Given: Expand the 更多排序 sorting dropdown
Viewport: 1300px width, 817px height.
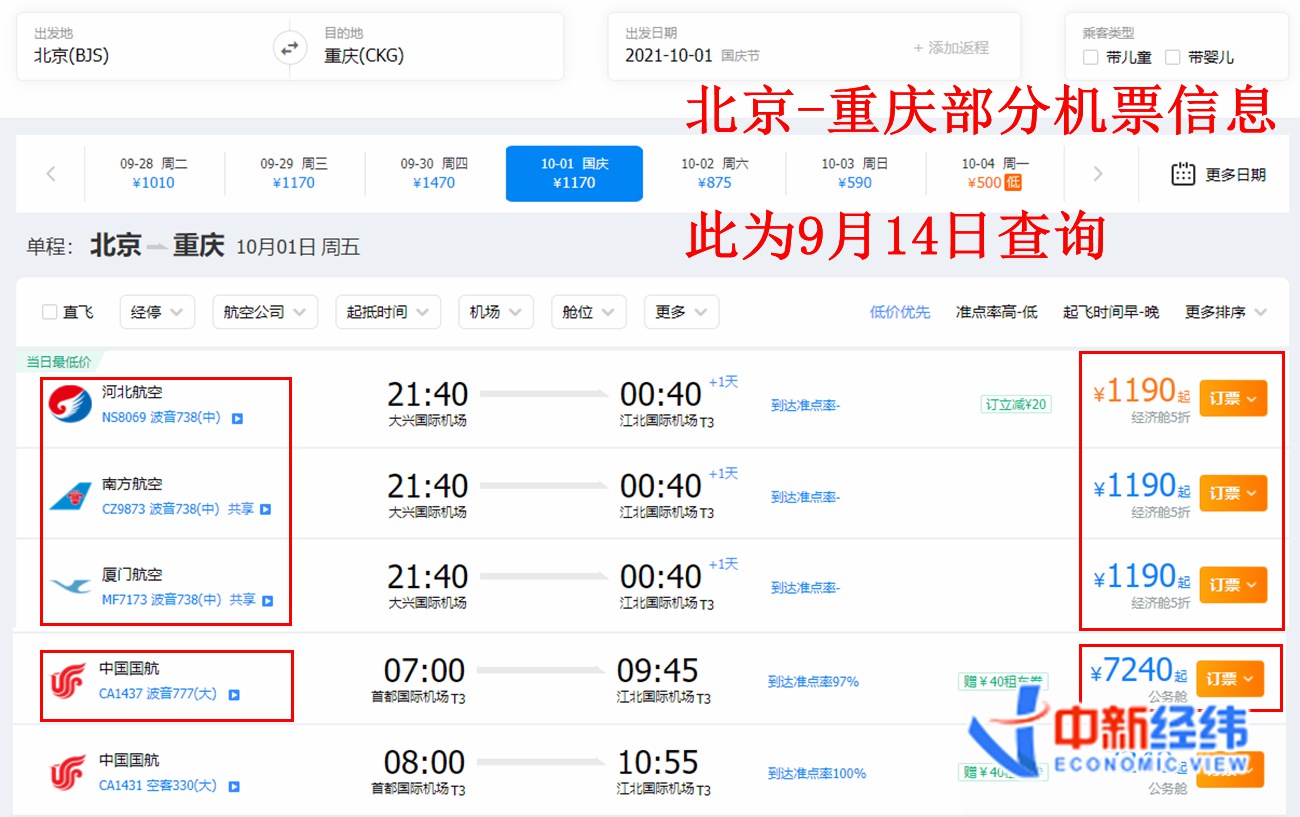Looking at the screenshot, I should coord(1226,312).
